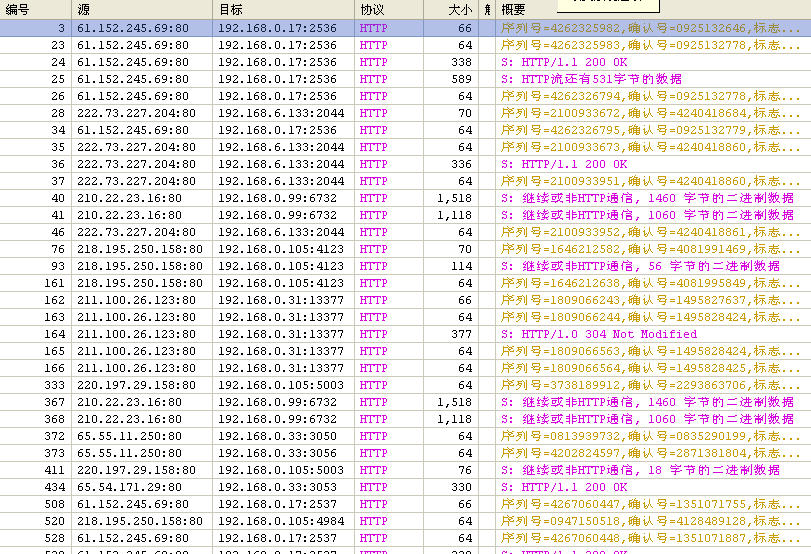Select packet 368 sized 1,118 bytes
Image resolution: width=811 pixels, height=554 pixels.
point(300,420)
